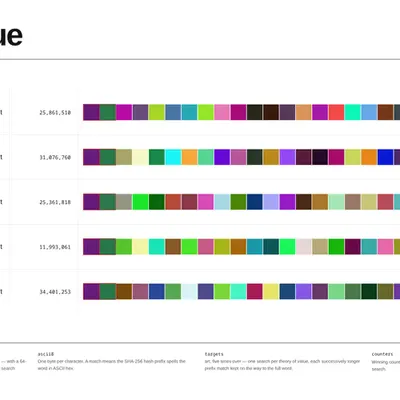Click the ascii8 footer heading

click(x=46, y=354)
